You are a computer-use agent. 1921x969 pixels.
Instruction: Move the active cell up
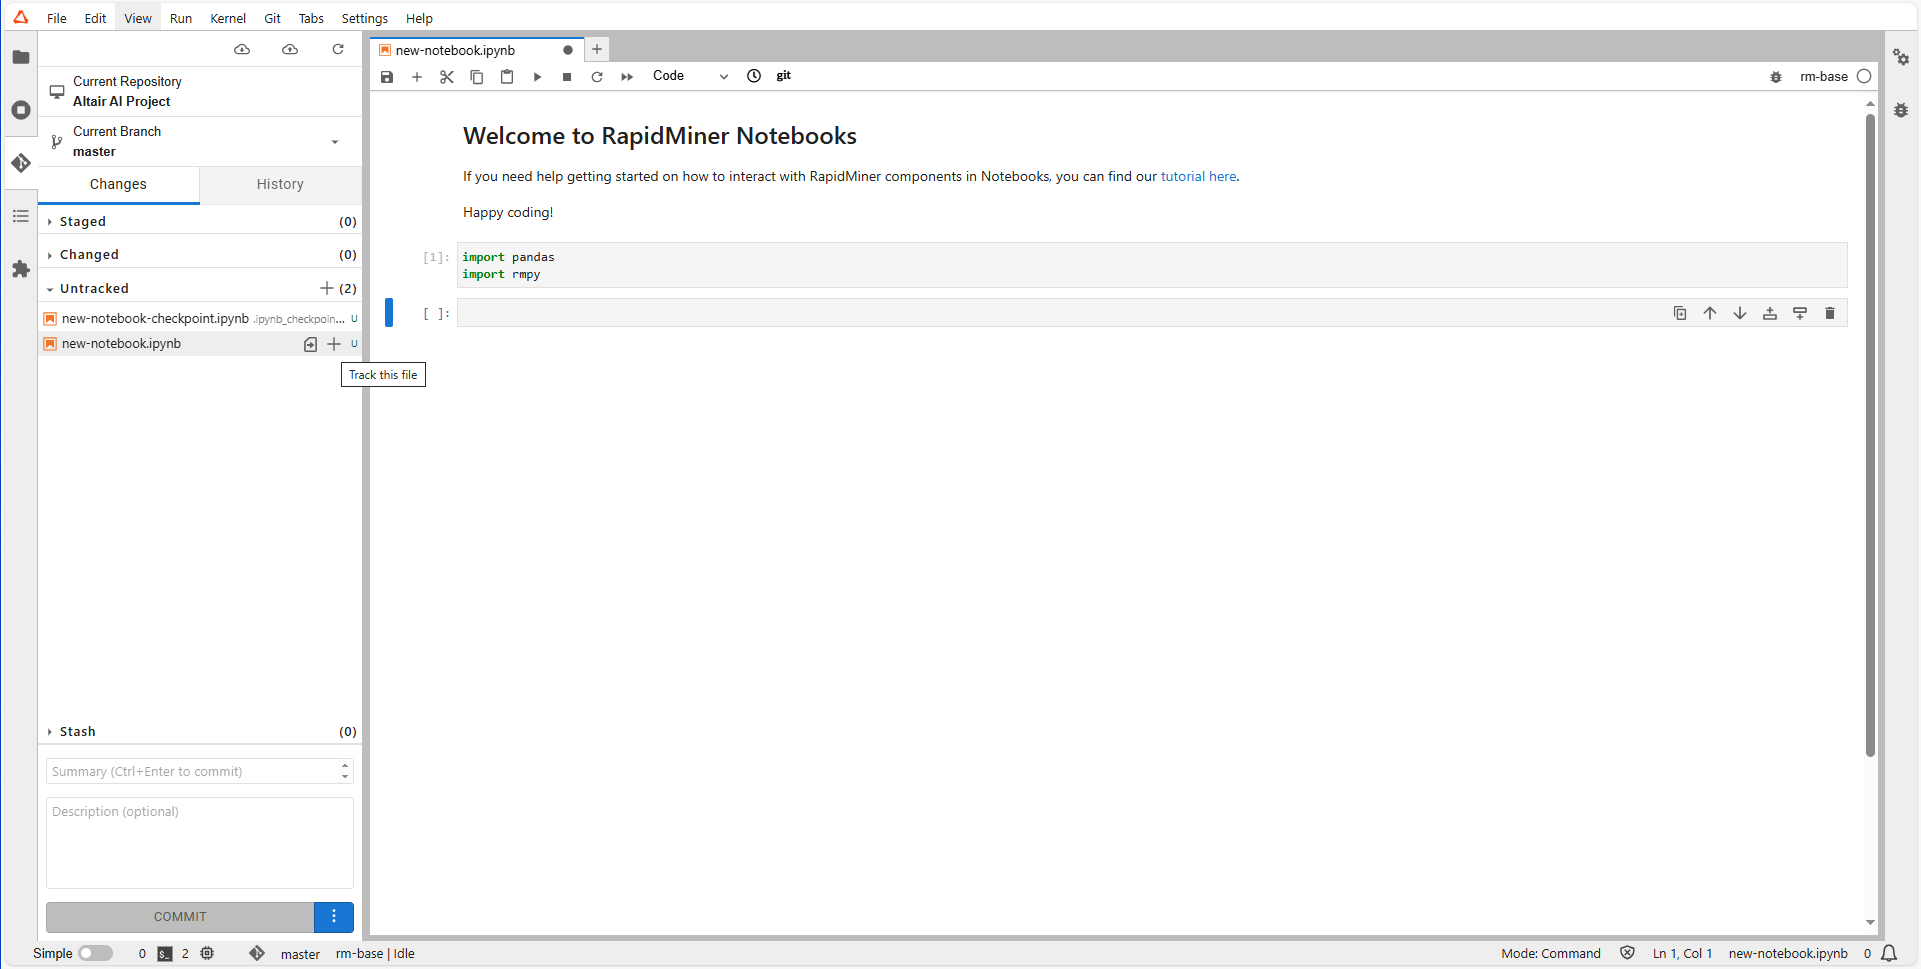[x=1710, y=313]
